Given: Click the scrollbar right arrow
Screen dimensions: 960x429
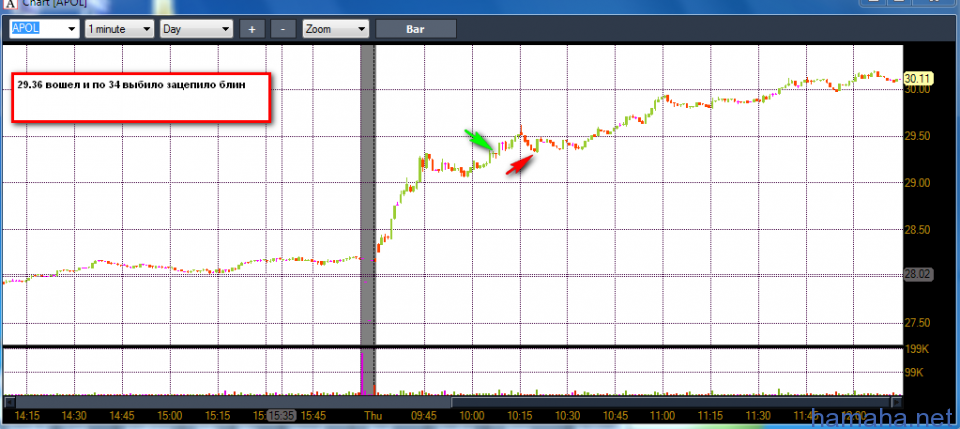Looking at the screenshot, I should click(897, 402).
